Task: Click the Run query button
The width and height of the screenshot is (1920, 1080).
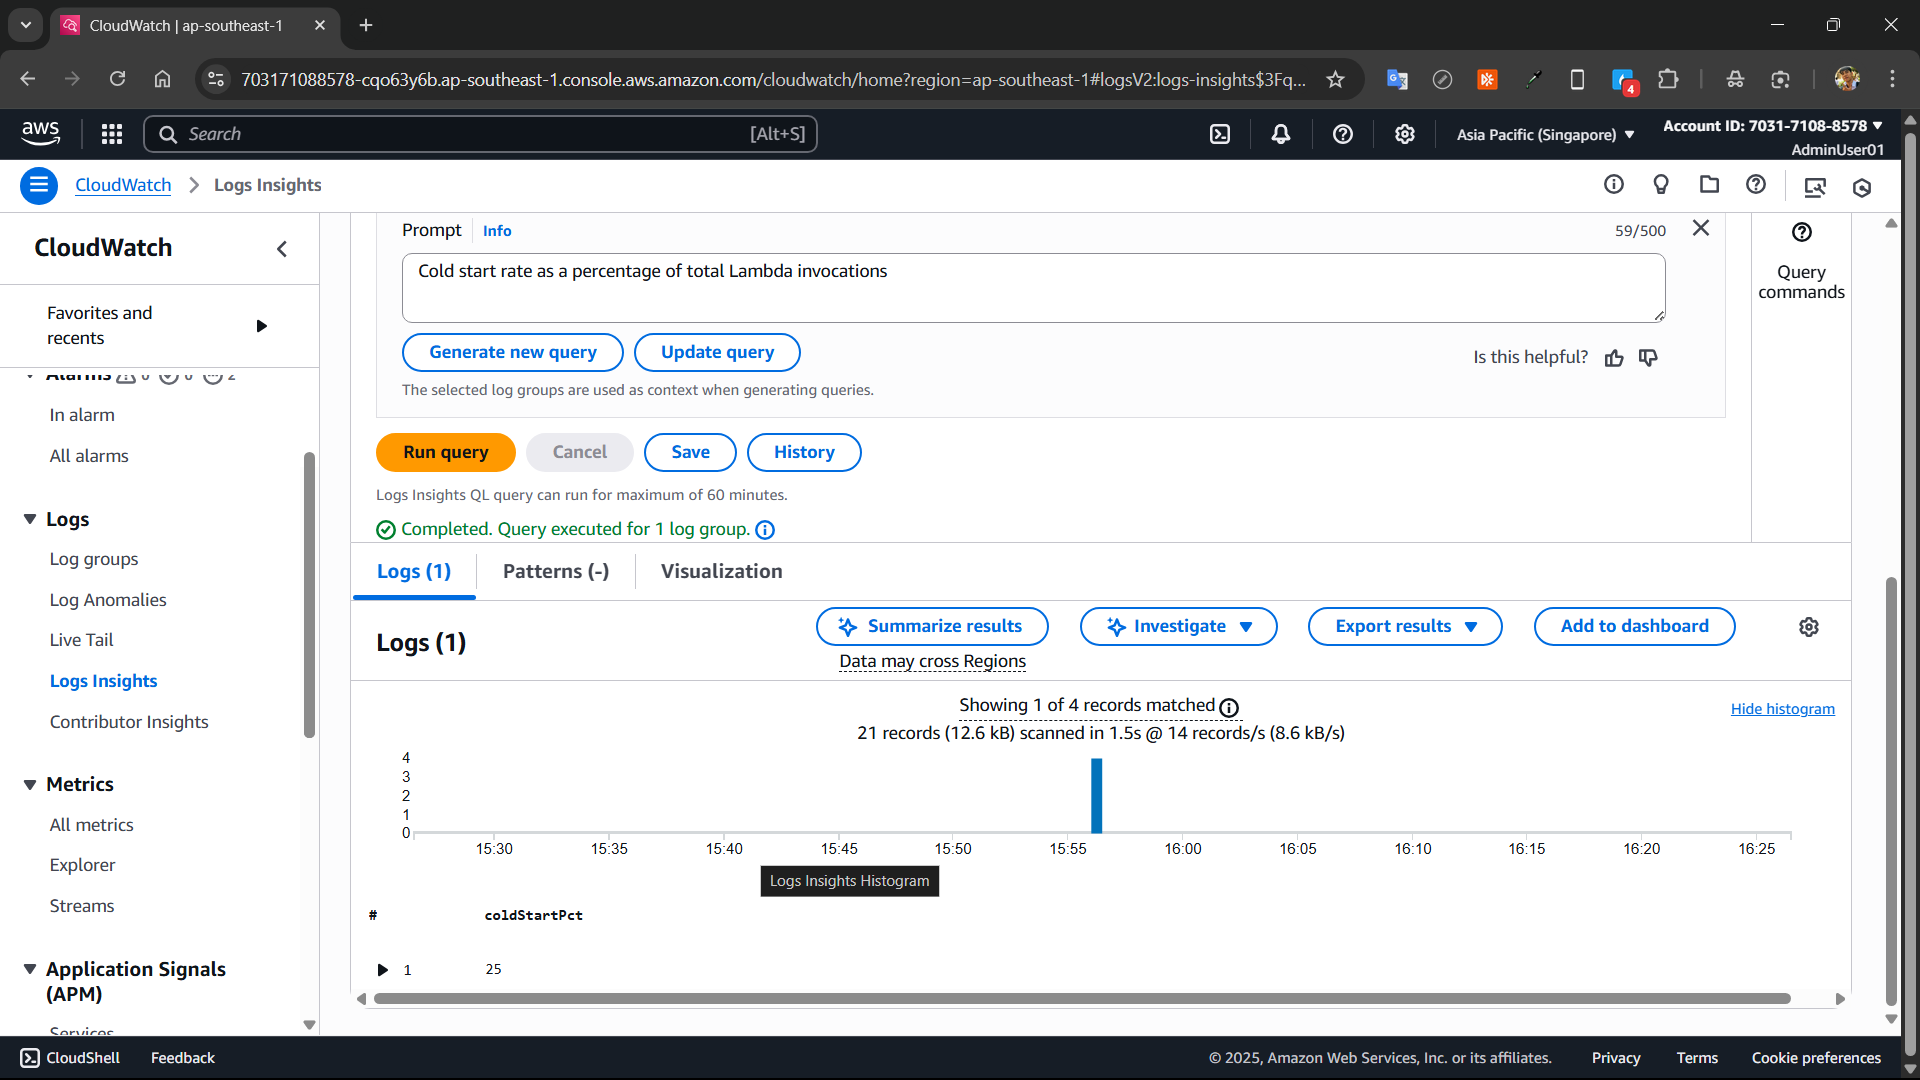Action: [x=446, y=452]
